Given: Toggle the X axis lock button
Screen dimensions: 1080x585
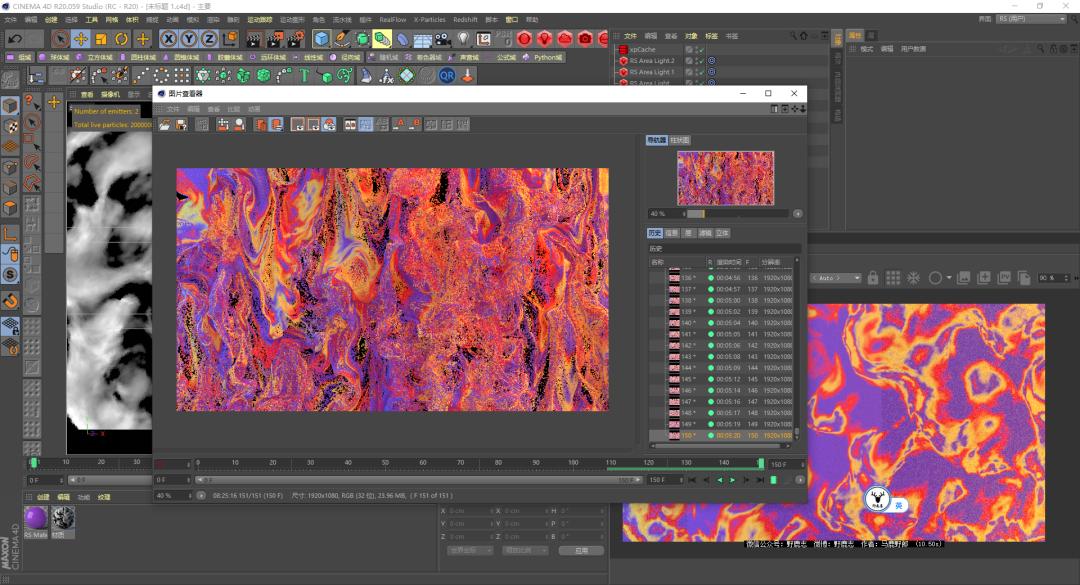Looking at the screenshot, I should (169, 39).
